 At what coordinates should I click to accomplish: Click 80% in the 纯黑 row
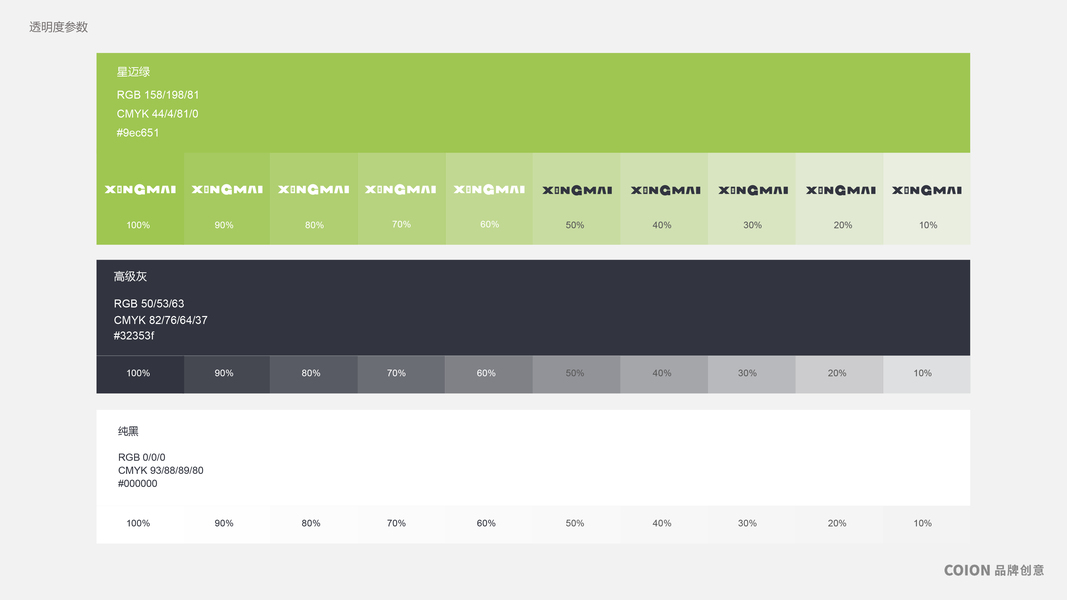click(311, 523)
